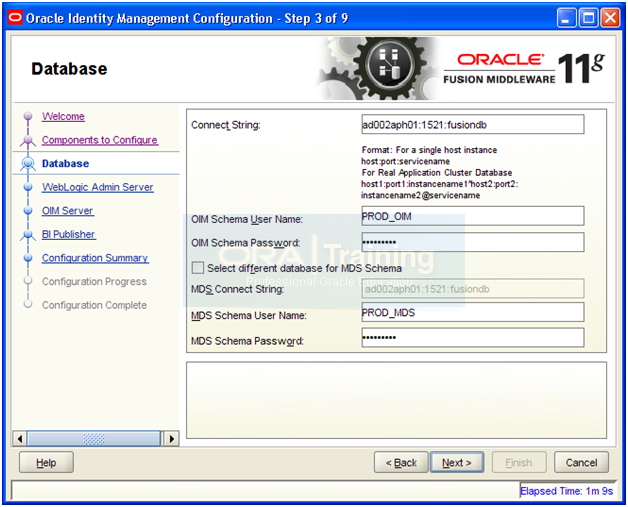Image resolution: width=628 pixels, height=507 pixels.
Task: Minimize the configuration window
Action: [566, 18]
